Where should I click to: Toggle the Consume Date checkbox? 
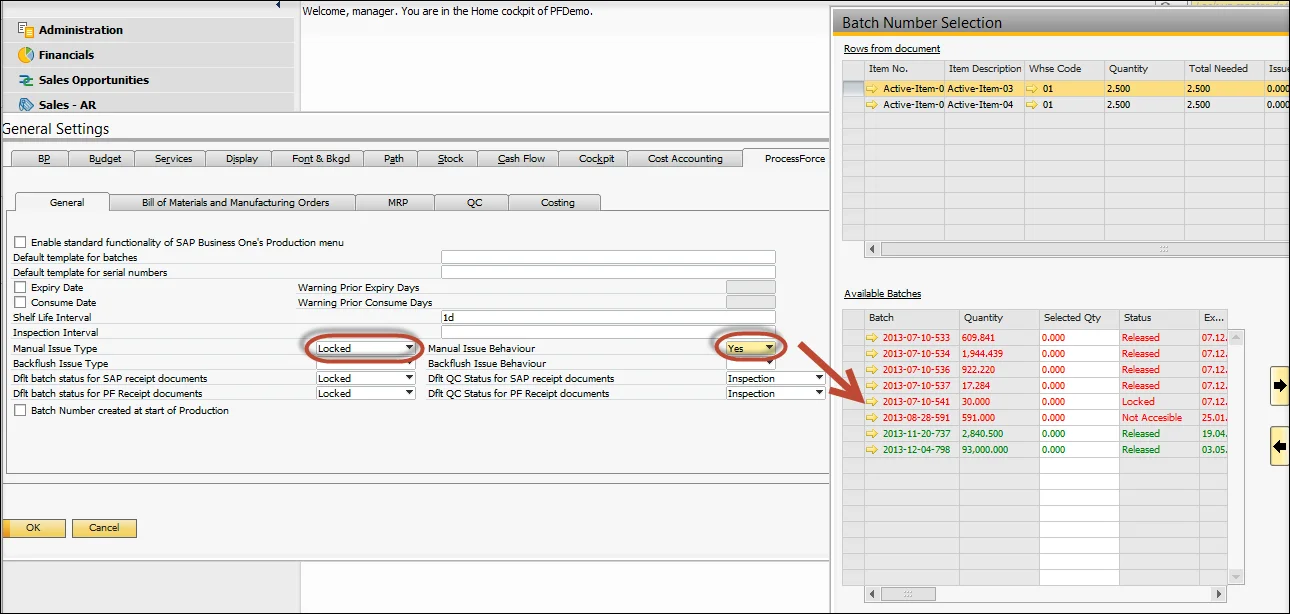click(x=20, y=303)
